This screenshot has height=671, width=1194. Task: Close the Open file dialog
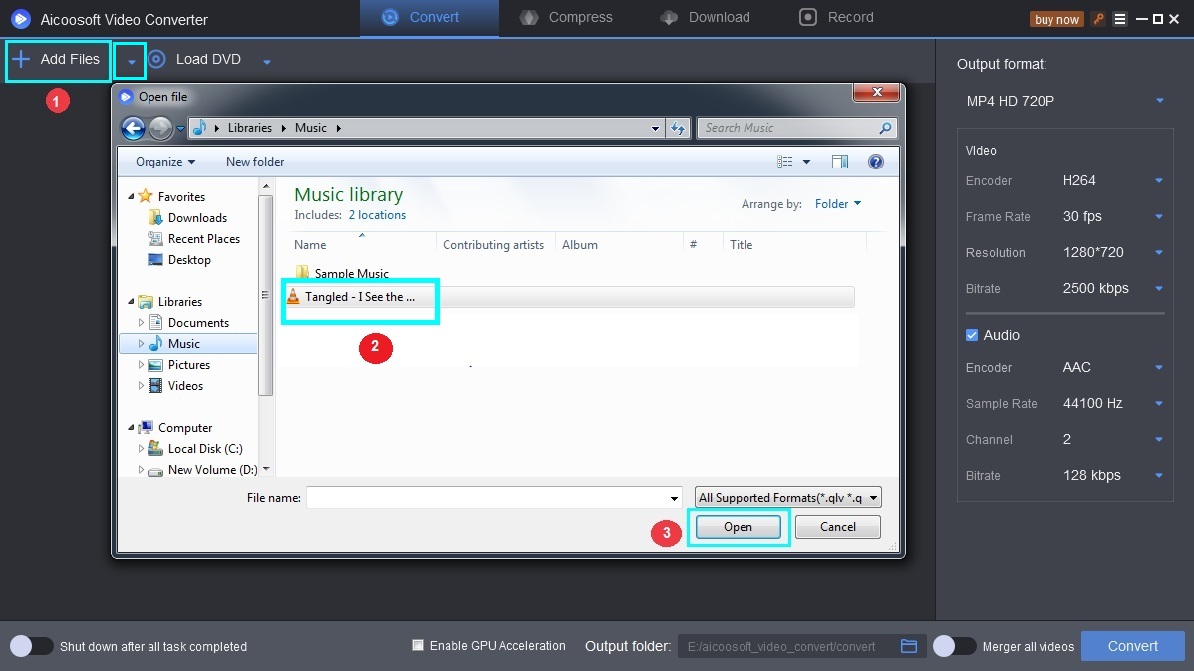click(x=877, y=92)
